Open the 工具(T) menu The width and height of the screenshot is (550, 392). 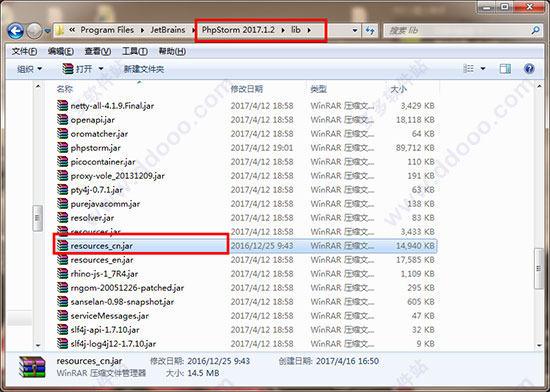134,52
